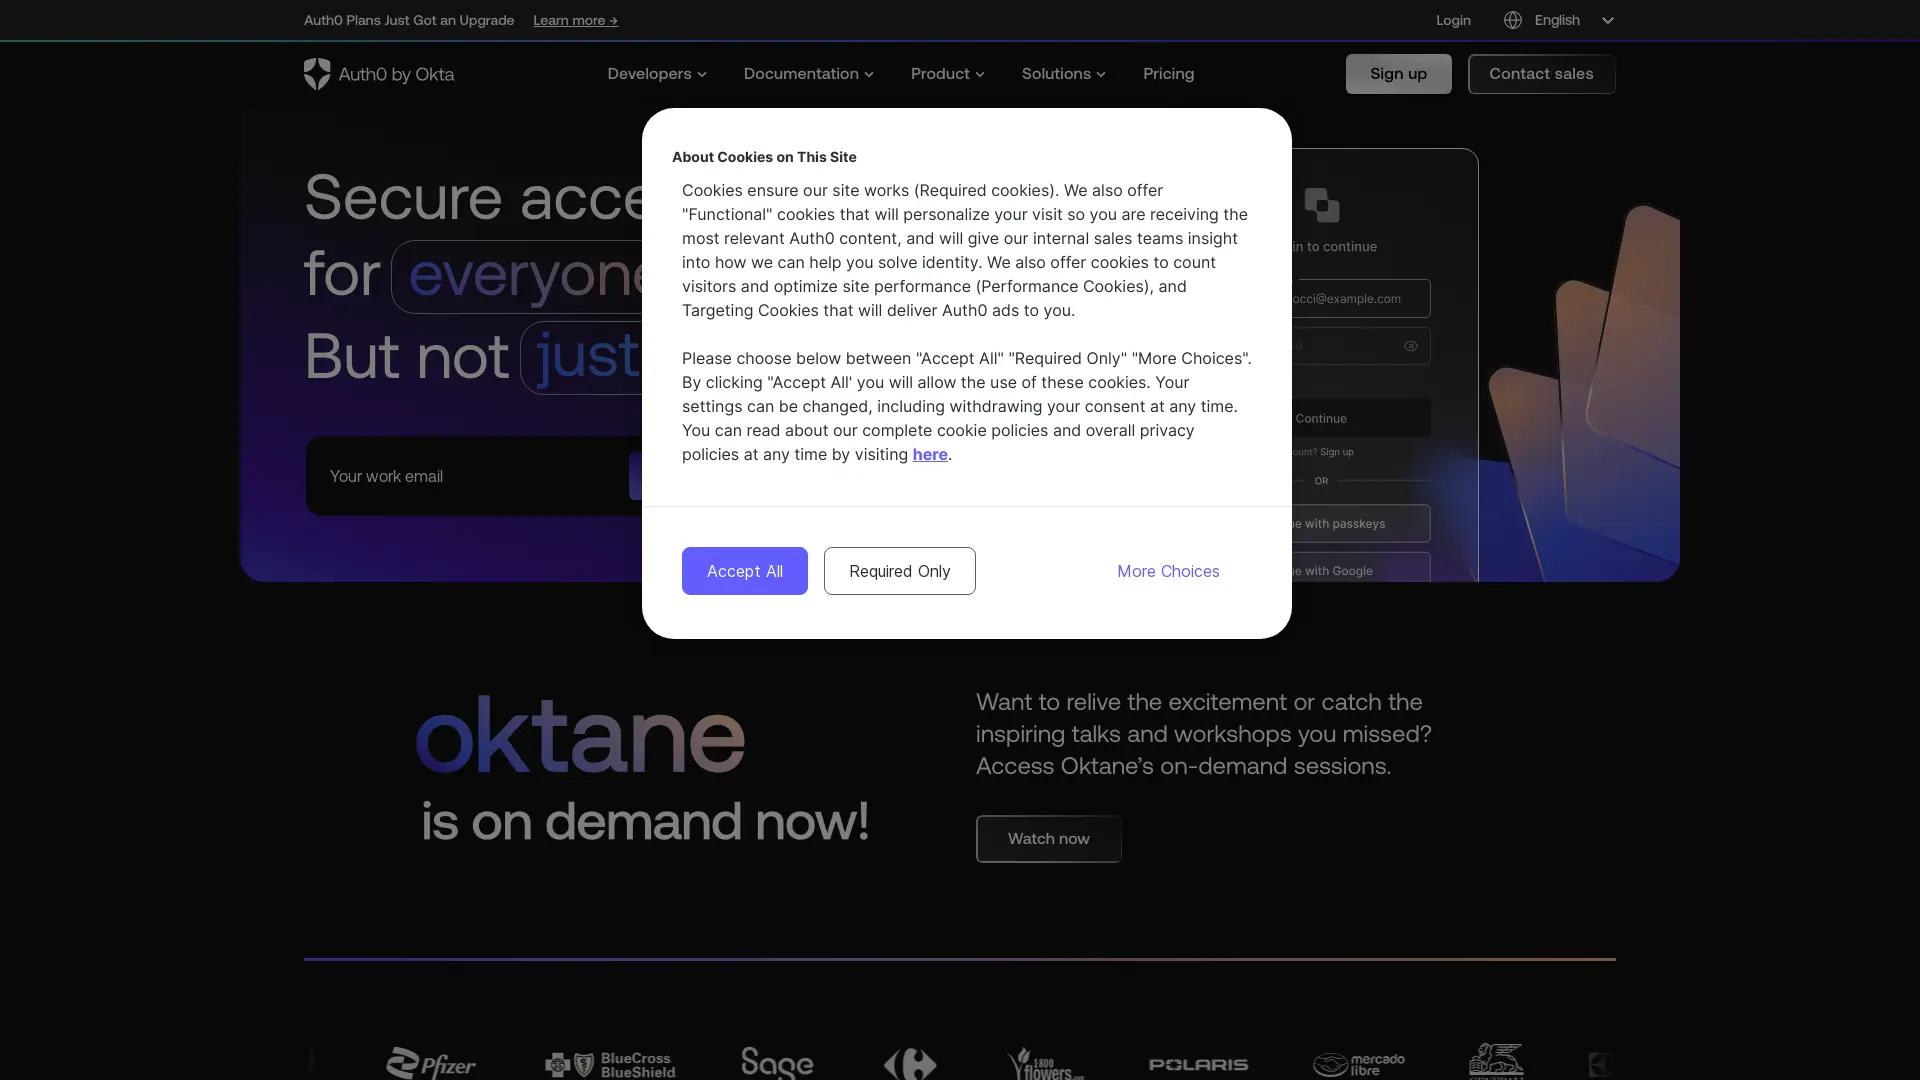Screen dimensions: 1920x1080
Task: Expand the Developers menu
Action: pyautogui.click(x=657, y=74)
